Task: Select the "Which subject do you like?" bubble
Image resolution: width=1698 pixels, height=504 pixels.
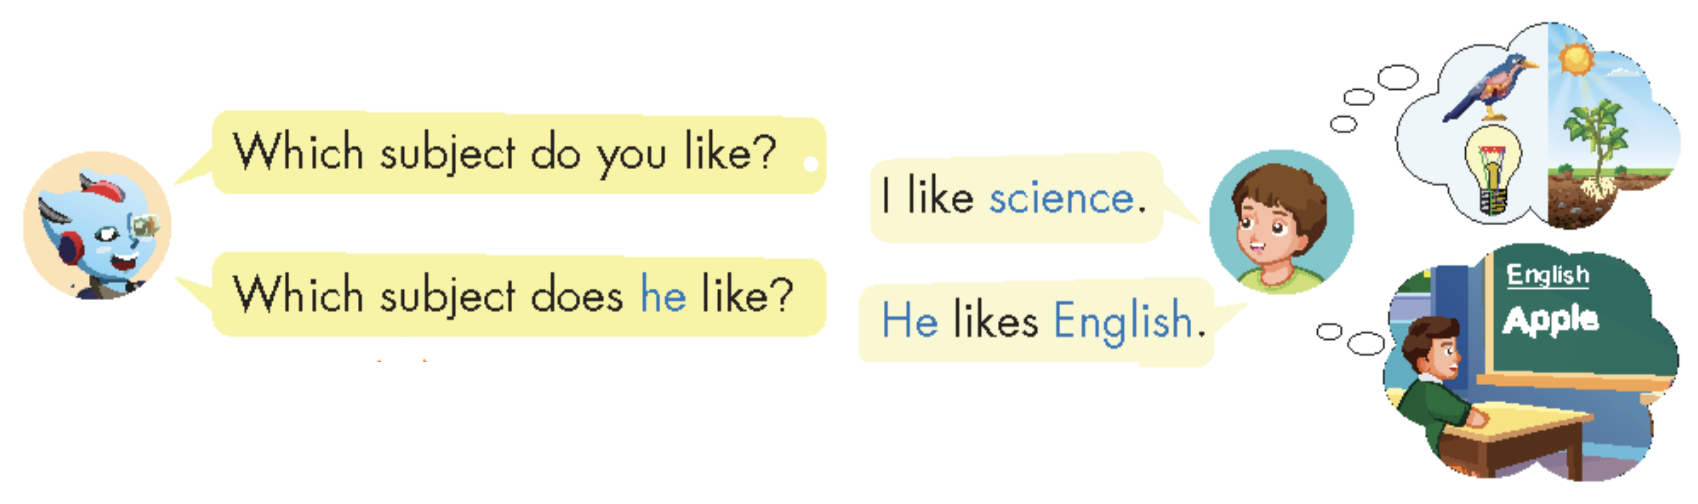Action: [518, 153]
